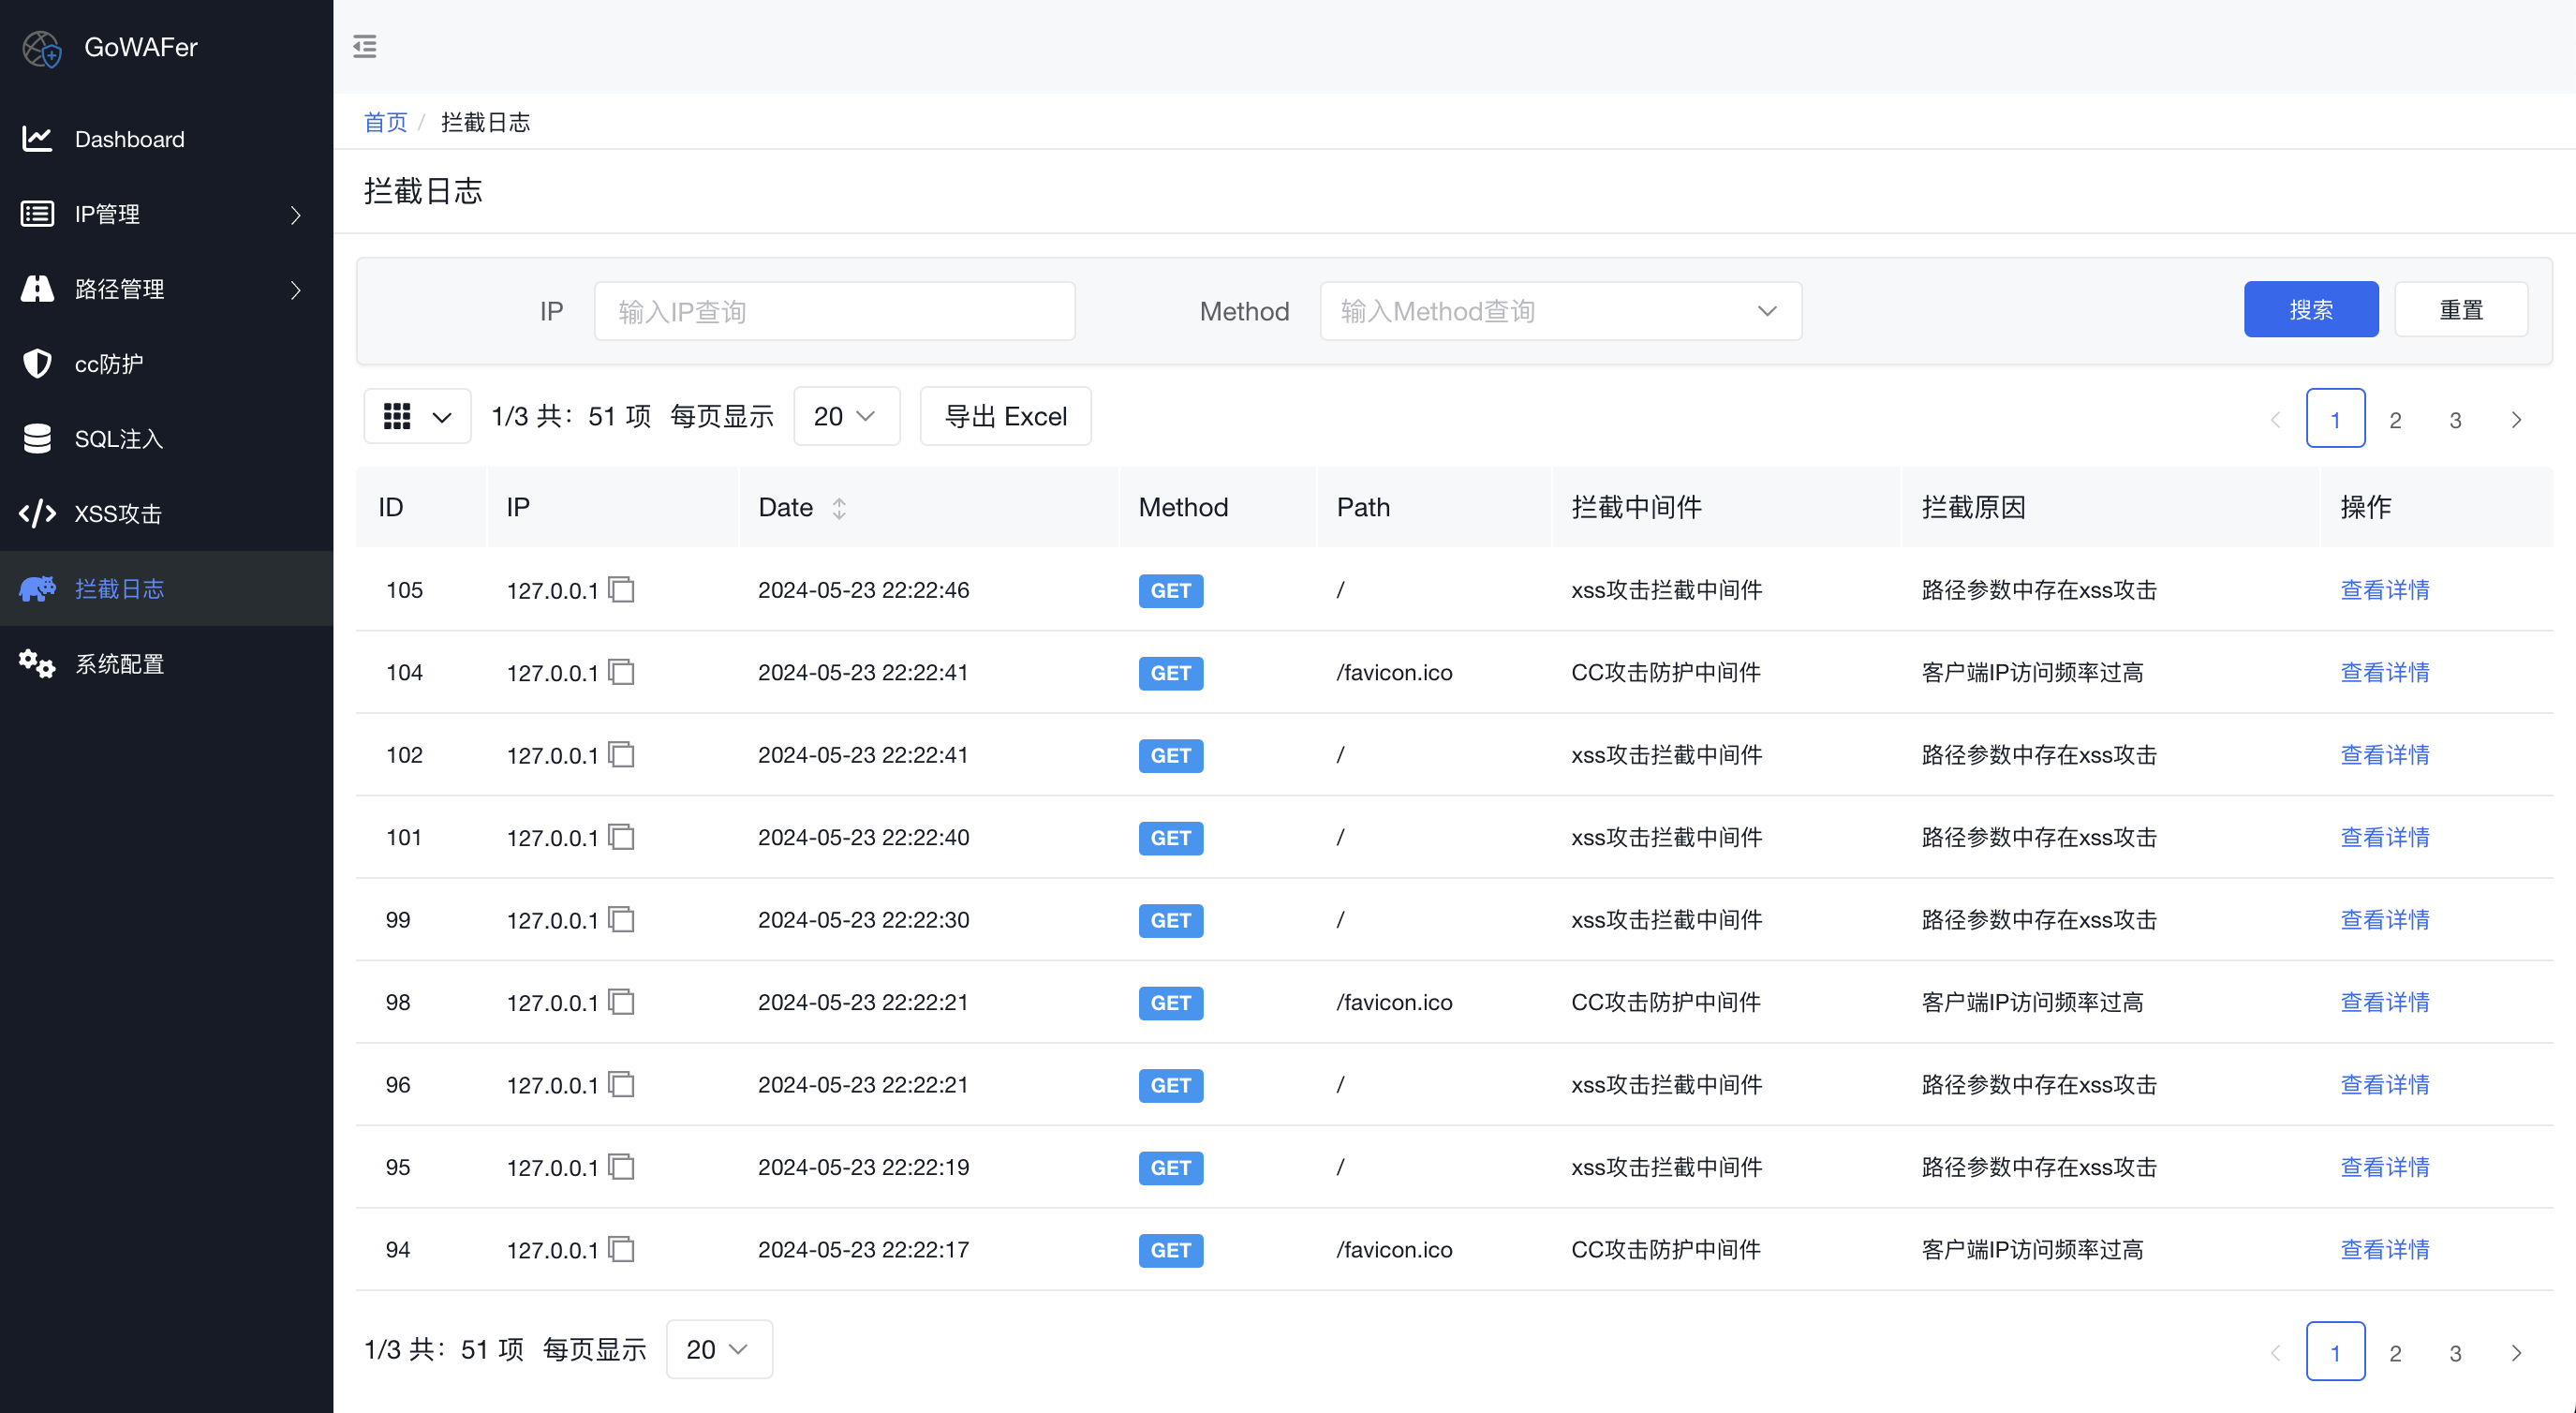Click the top previous page arrow
The image size is (2576, 1413).
coord(2276,420)
